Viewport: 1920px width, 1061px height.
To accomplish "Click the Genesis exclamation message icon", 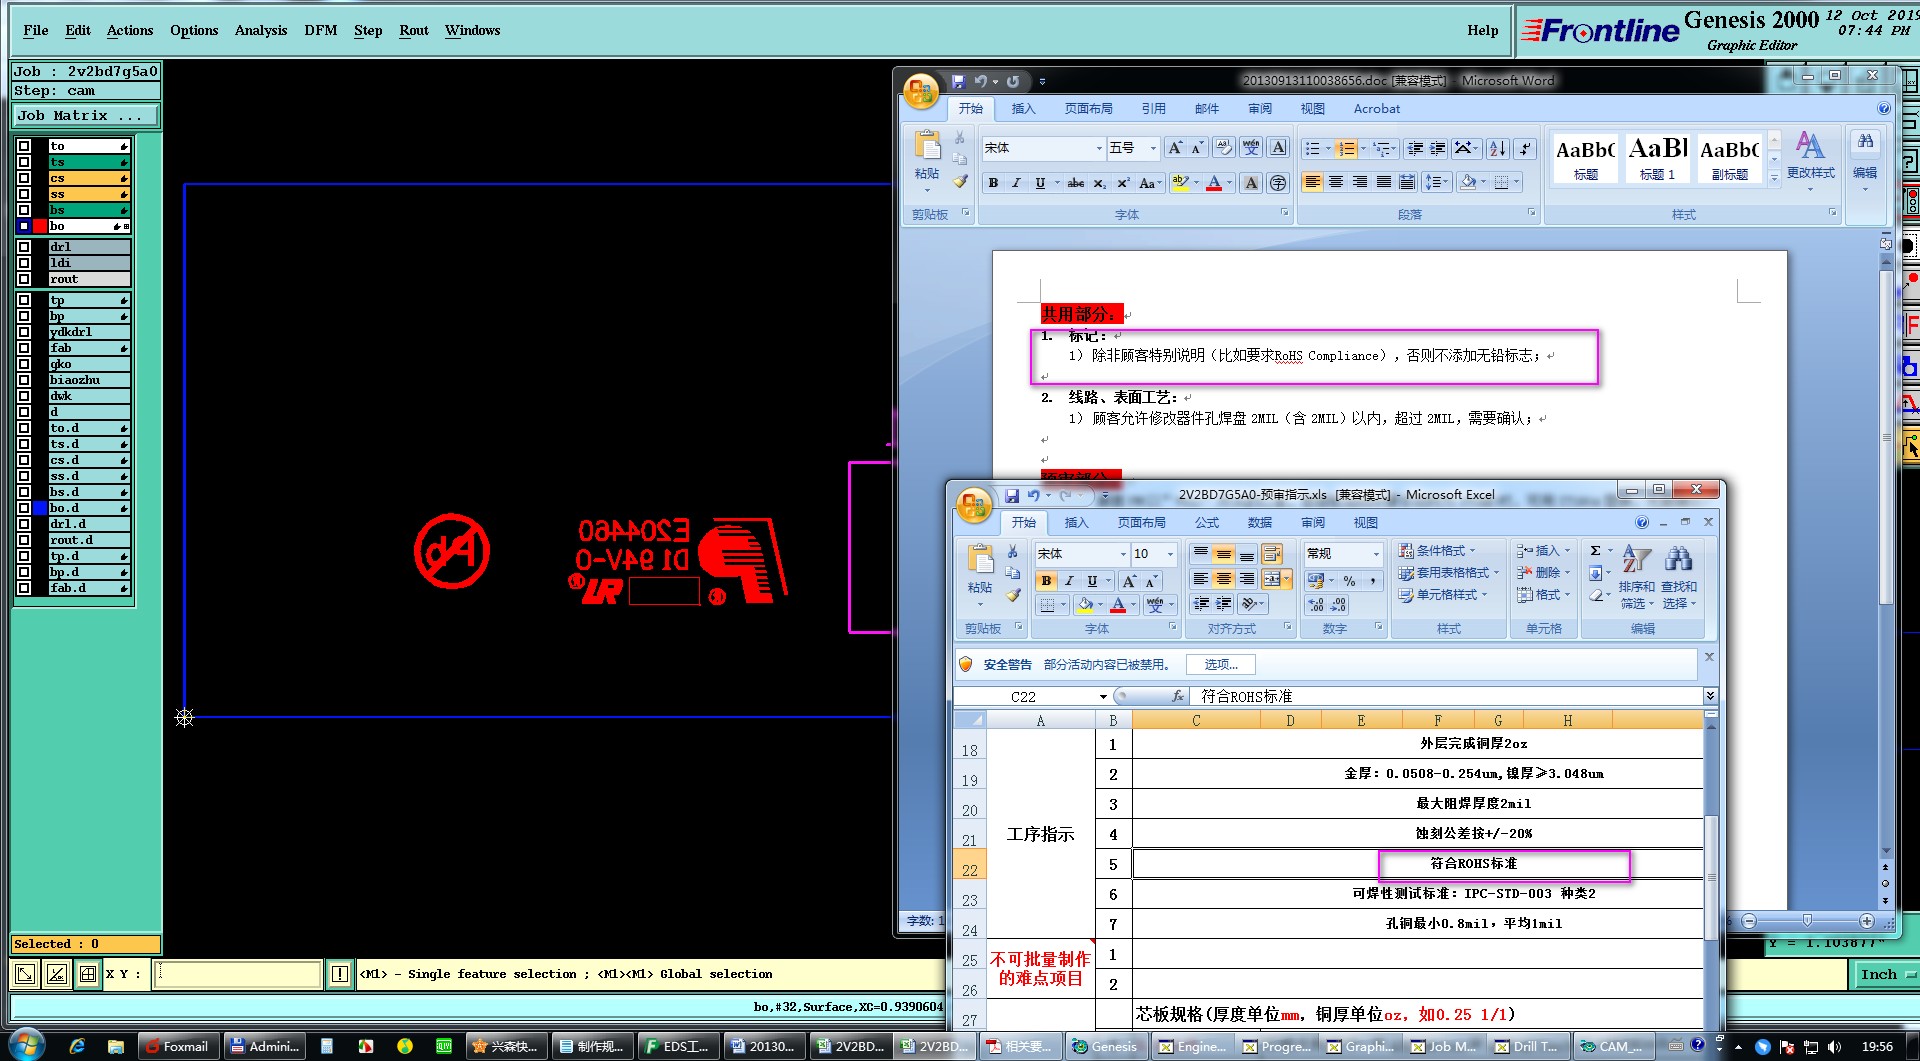I will click(x=340, y=973).
